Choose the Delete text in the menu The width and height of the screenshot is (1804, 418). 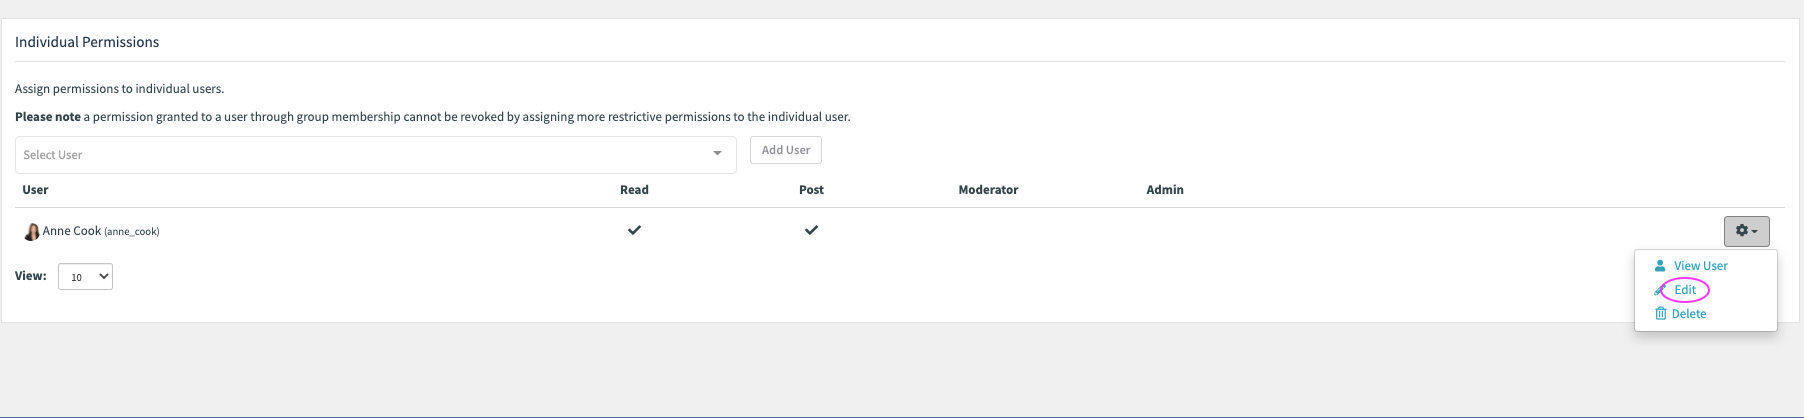tap(1688, 314)
